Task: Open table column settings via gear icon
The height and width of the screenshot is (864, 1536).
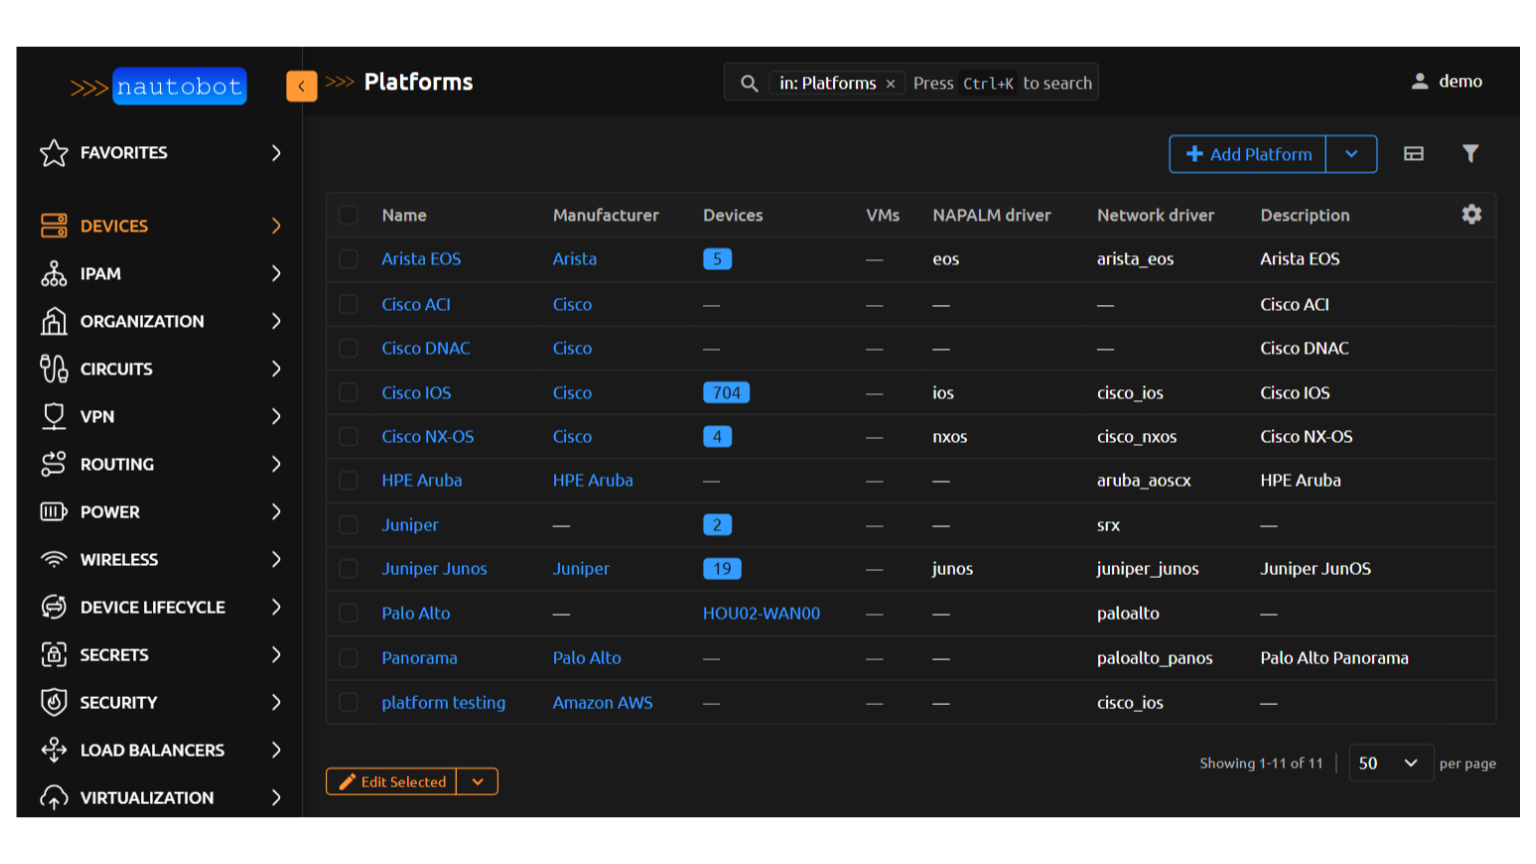Action: point(1471,214)
